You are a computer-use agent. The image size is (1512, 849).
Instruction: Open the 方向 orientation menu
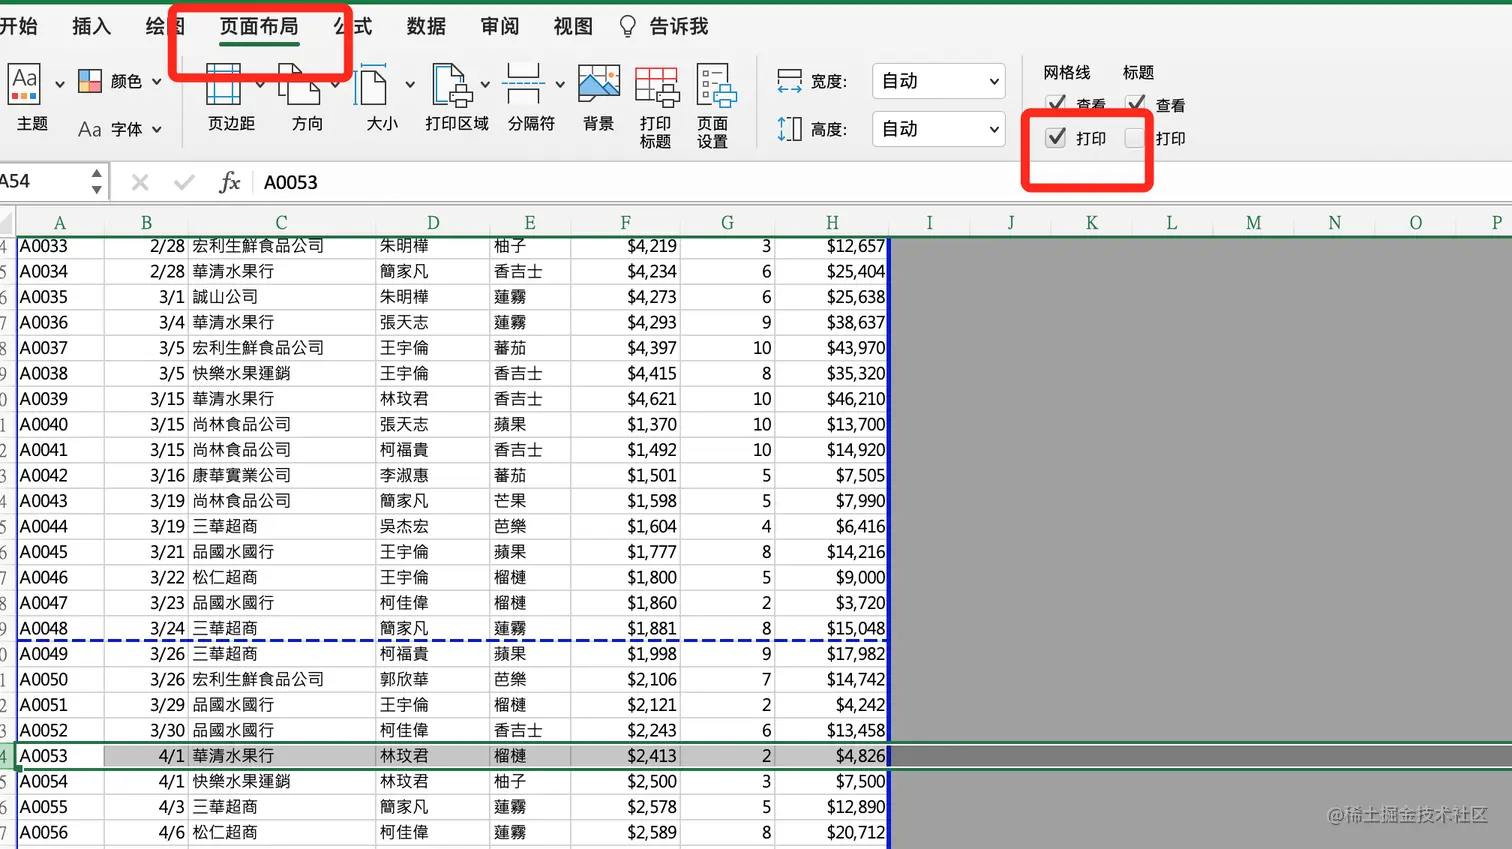pyautogui.click(x=307, y=98)
